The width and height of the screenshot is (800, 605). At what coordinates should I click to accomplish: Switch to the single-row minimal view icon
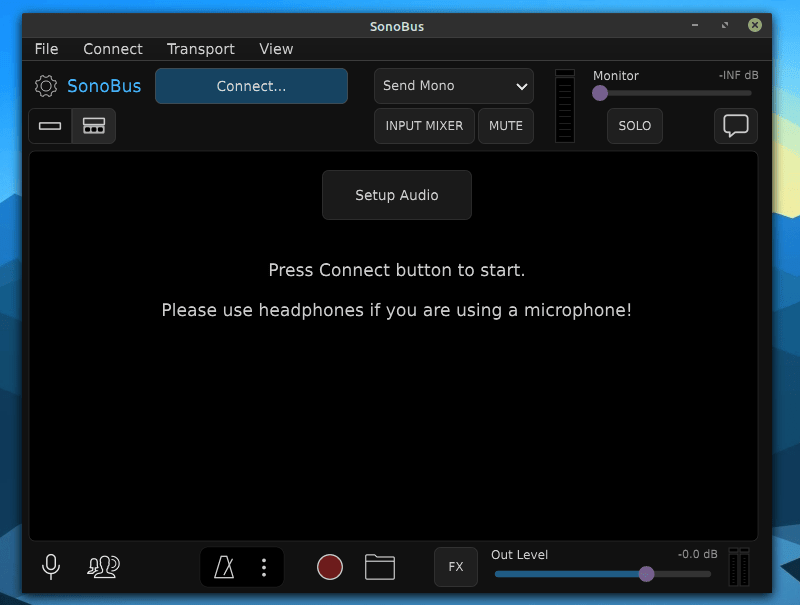[x=50, y=126]
